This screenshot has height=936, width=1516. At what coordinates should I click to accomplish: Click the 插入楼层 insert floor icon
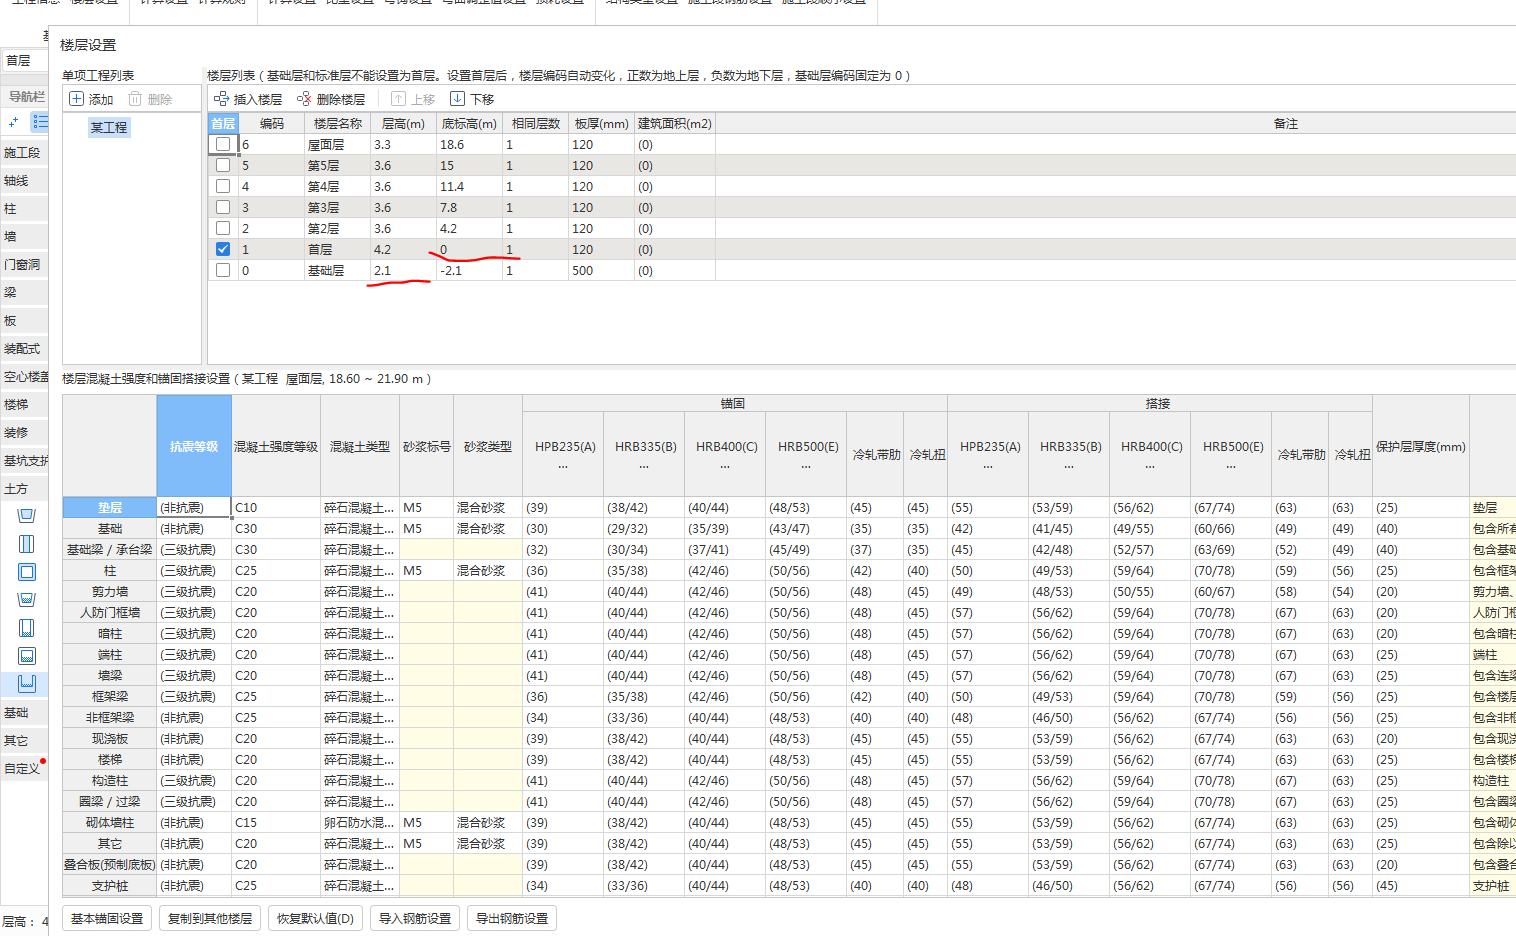[222, 99]
